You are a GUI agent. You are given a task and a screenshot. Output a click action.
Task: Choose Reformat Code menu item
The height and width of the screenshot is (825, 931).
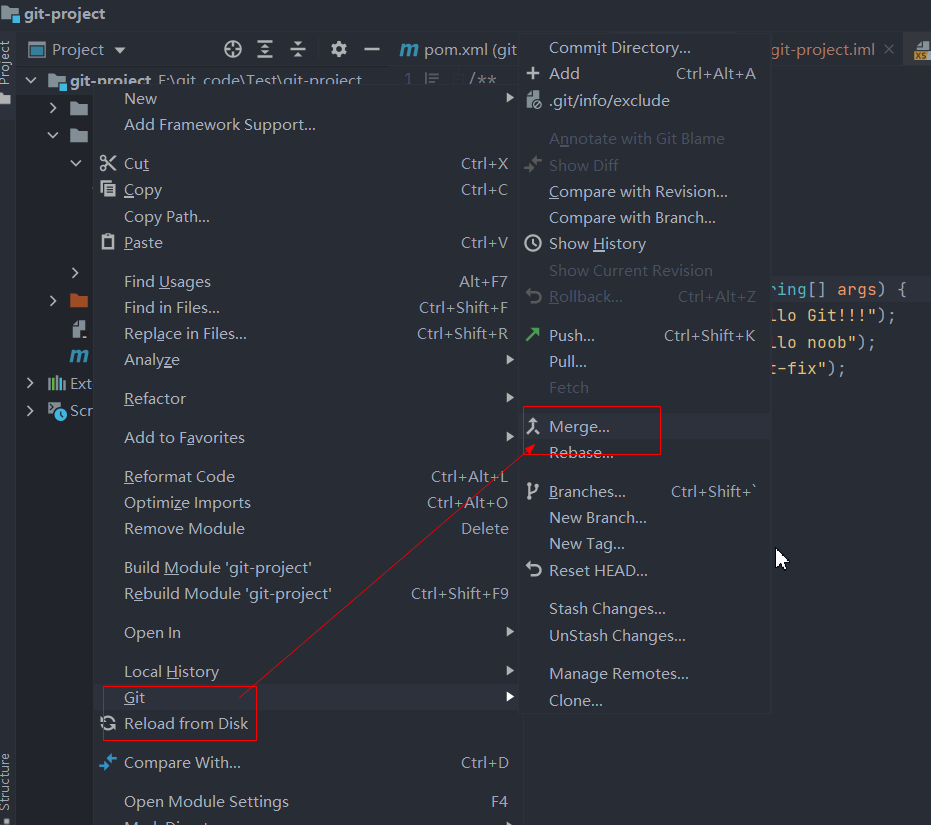(307, 476)
